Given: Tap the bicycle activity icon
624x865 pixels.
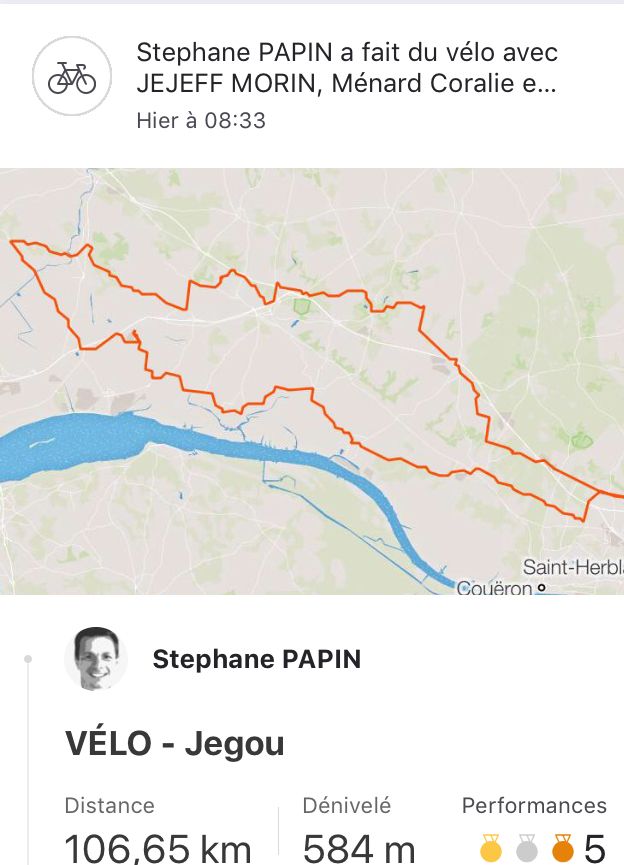Looking at the screenshot, I should [x=71, y=79].
